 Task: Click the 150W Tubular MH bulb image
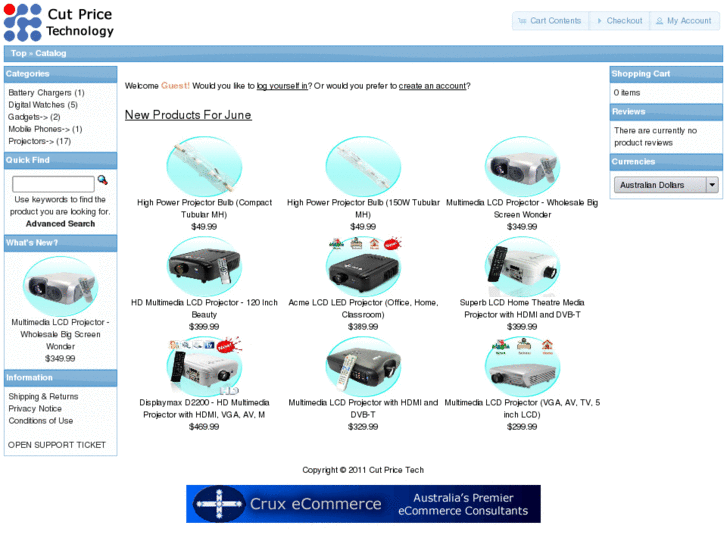(363, 166)
